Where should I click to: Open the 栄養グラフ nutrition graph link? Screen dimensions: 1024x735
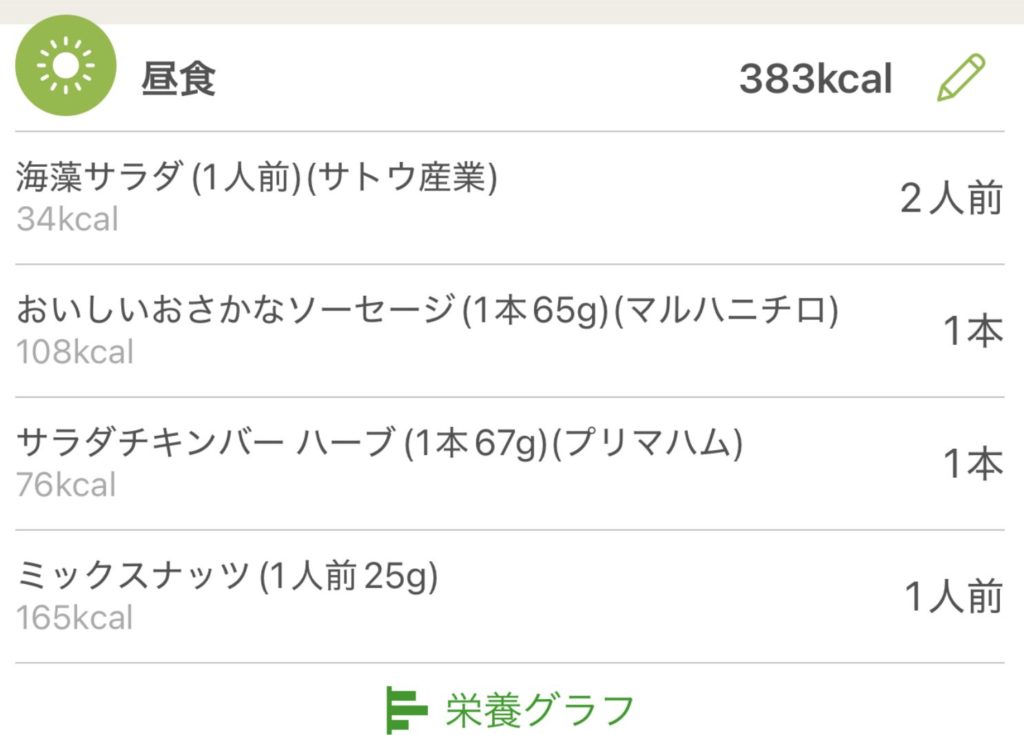tap(540, 710)
